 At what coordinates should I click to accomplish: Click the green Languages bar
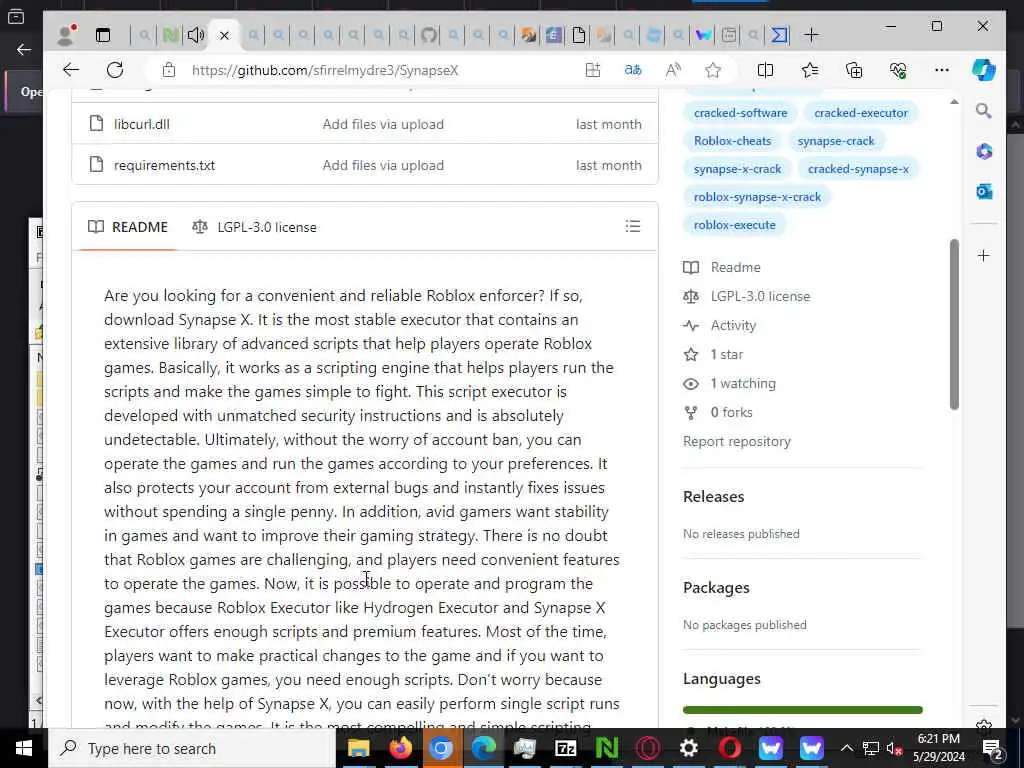point(803,710)
